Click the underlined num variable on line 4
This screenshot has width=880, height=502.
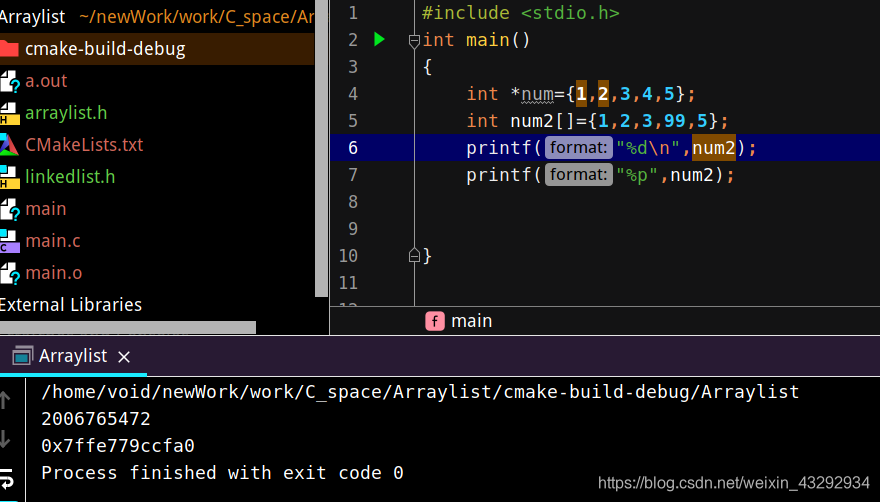538,94
